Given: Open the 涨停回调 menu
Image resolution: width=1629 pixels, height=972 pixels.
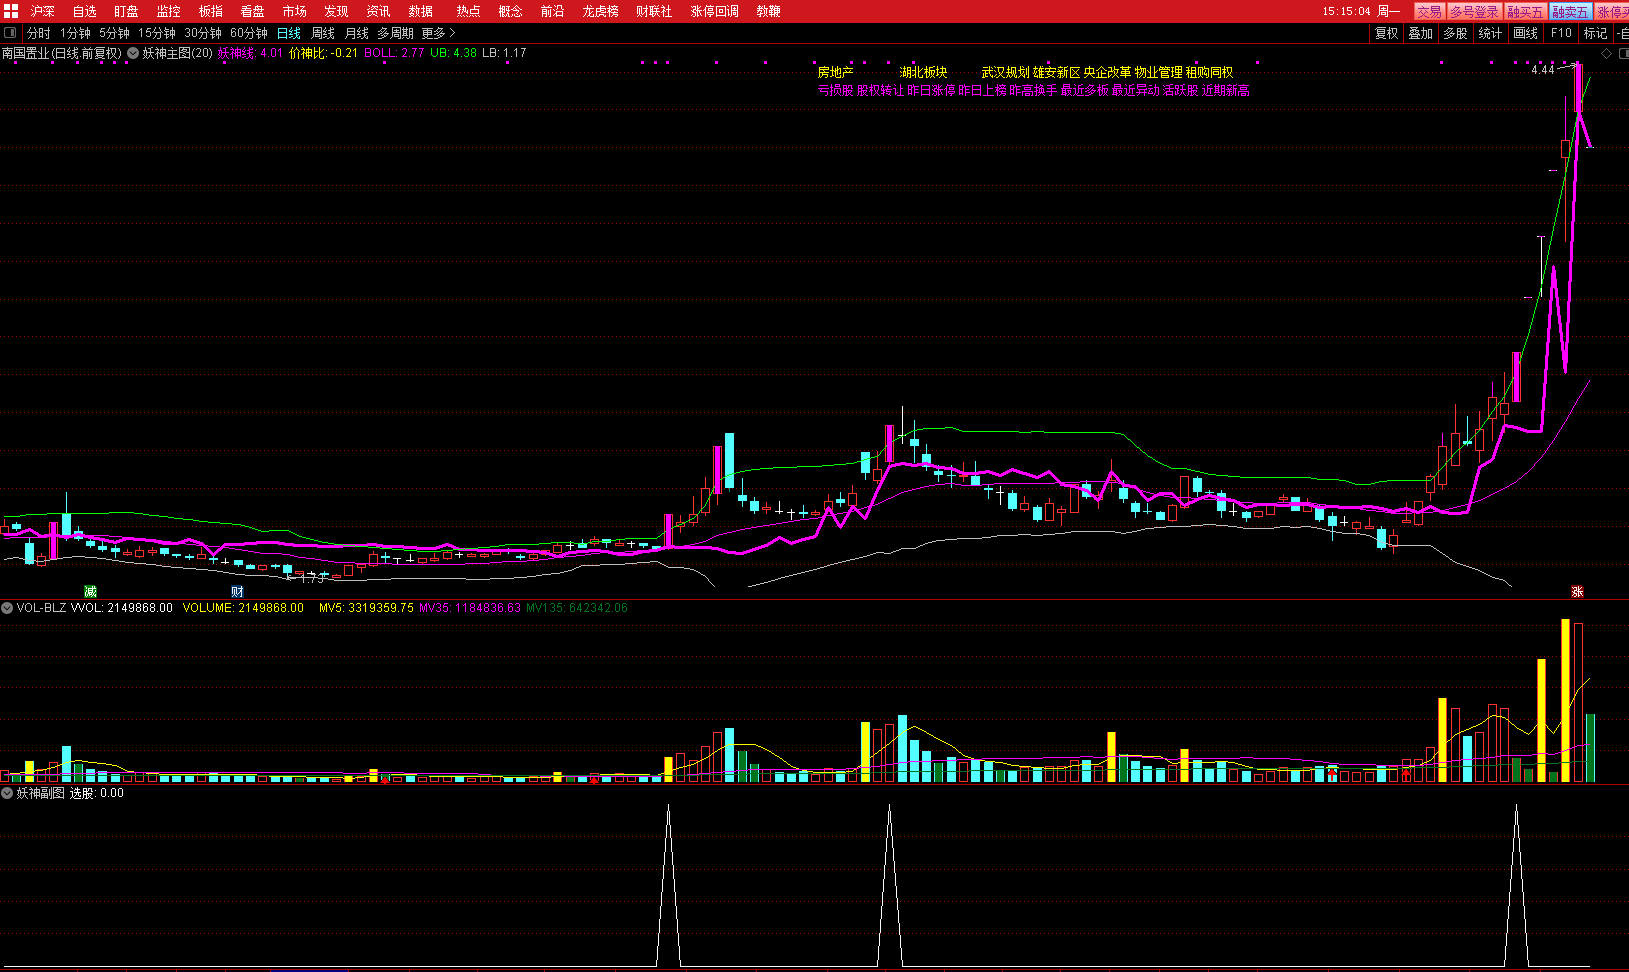Looking at the screenshot, I should pos(714,11).
